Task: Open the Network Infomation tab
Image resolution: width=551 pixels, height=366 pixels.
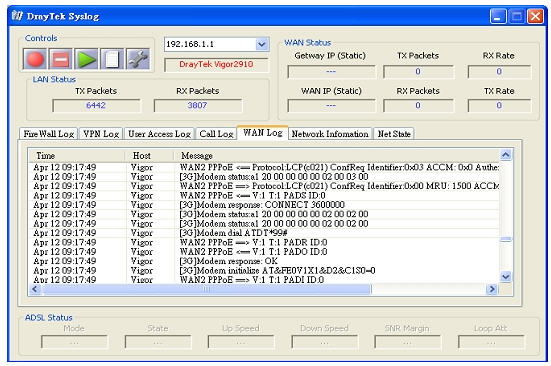Action: (330, 134)
